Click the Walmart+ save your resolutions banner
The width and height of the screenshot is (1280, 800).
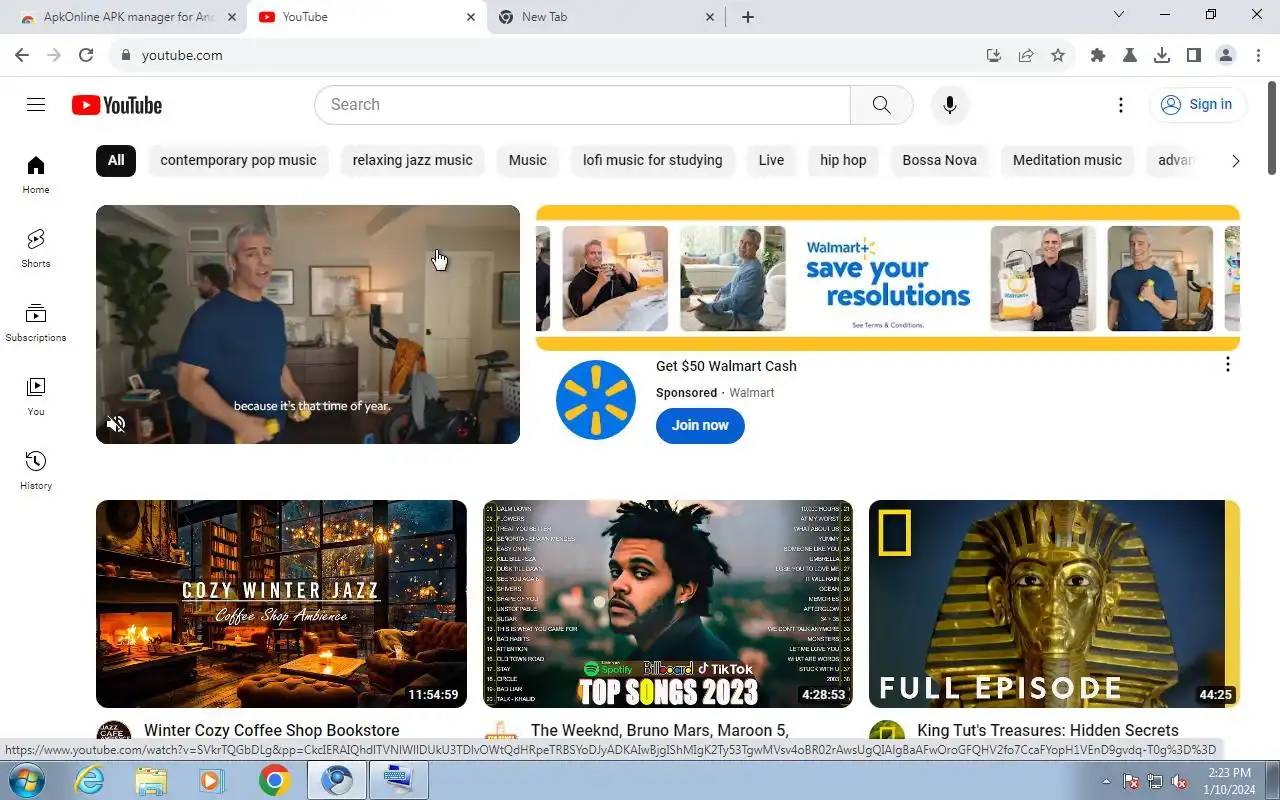[888, 278]
